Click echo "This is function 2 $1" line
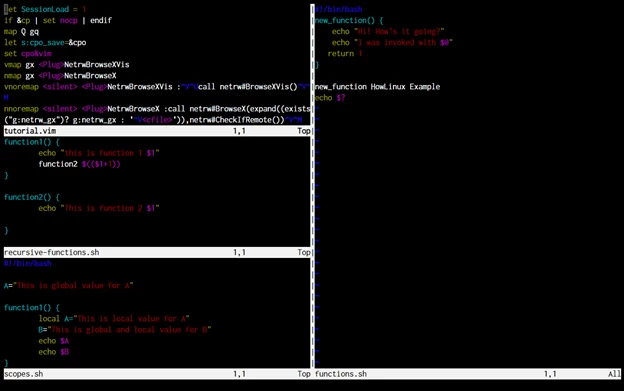 pyautogui.click(x=99, y=208)
